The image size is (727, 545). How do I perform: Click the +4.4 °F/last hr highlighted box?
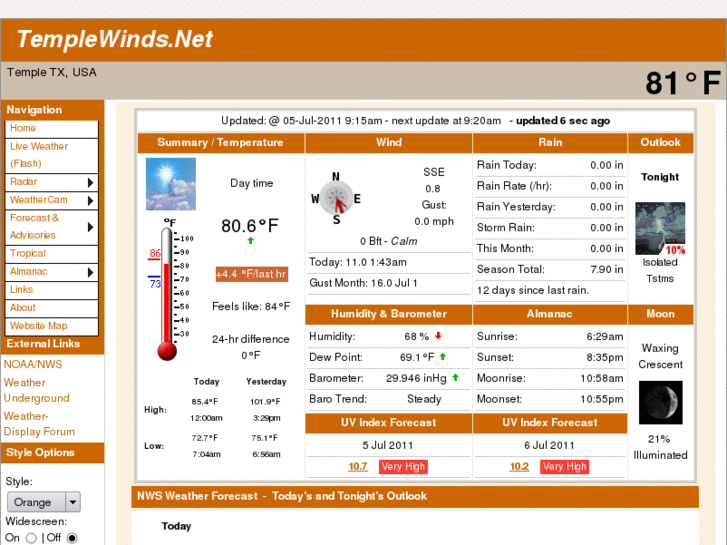(251, 274)
